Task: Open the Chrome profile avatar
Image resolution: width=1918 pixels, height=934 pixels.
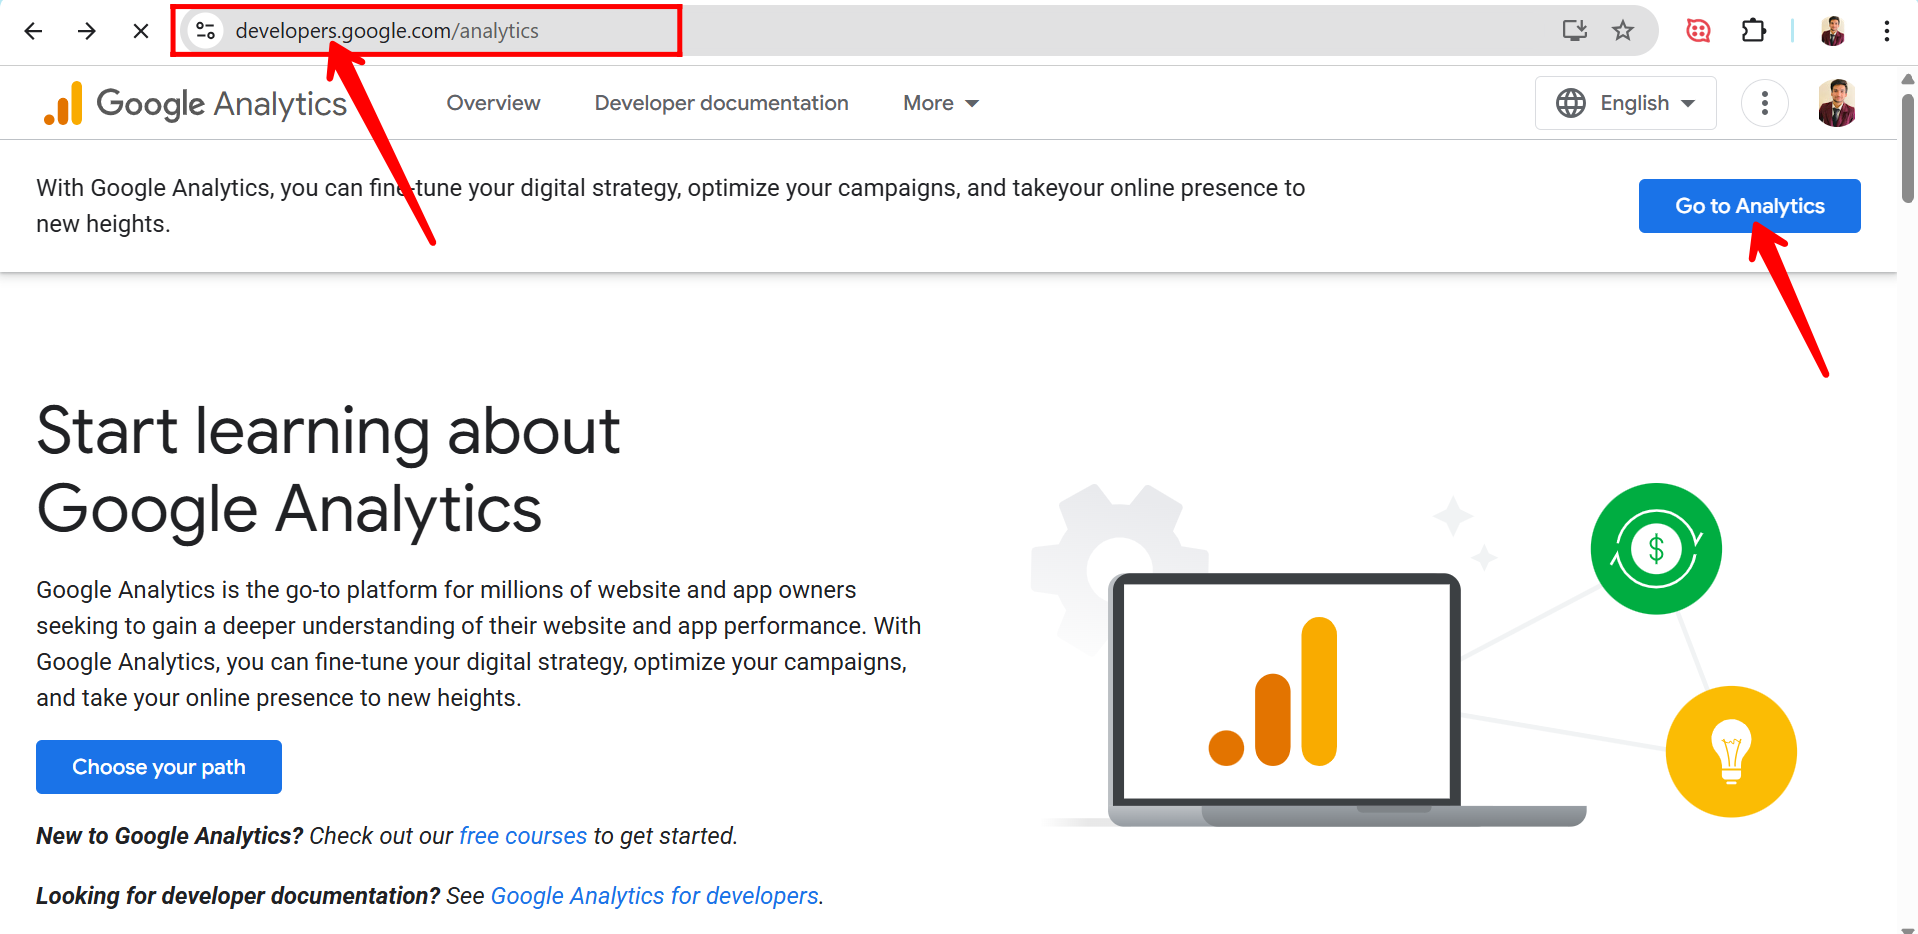Action: click(x=1833, y=31)
